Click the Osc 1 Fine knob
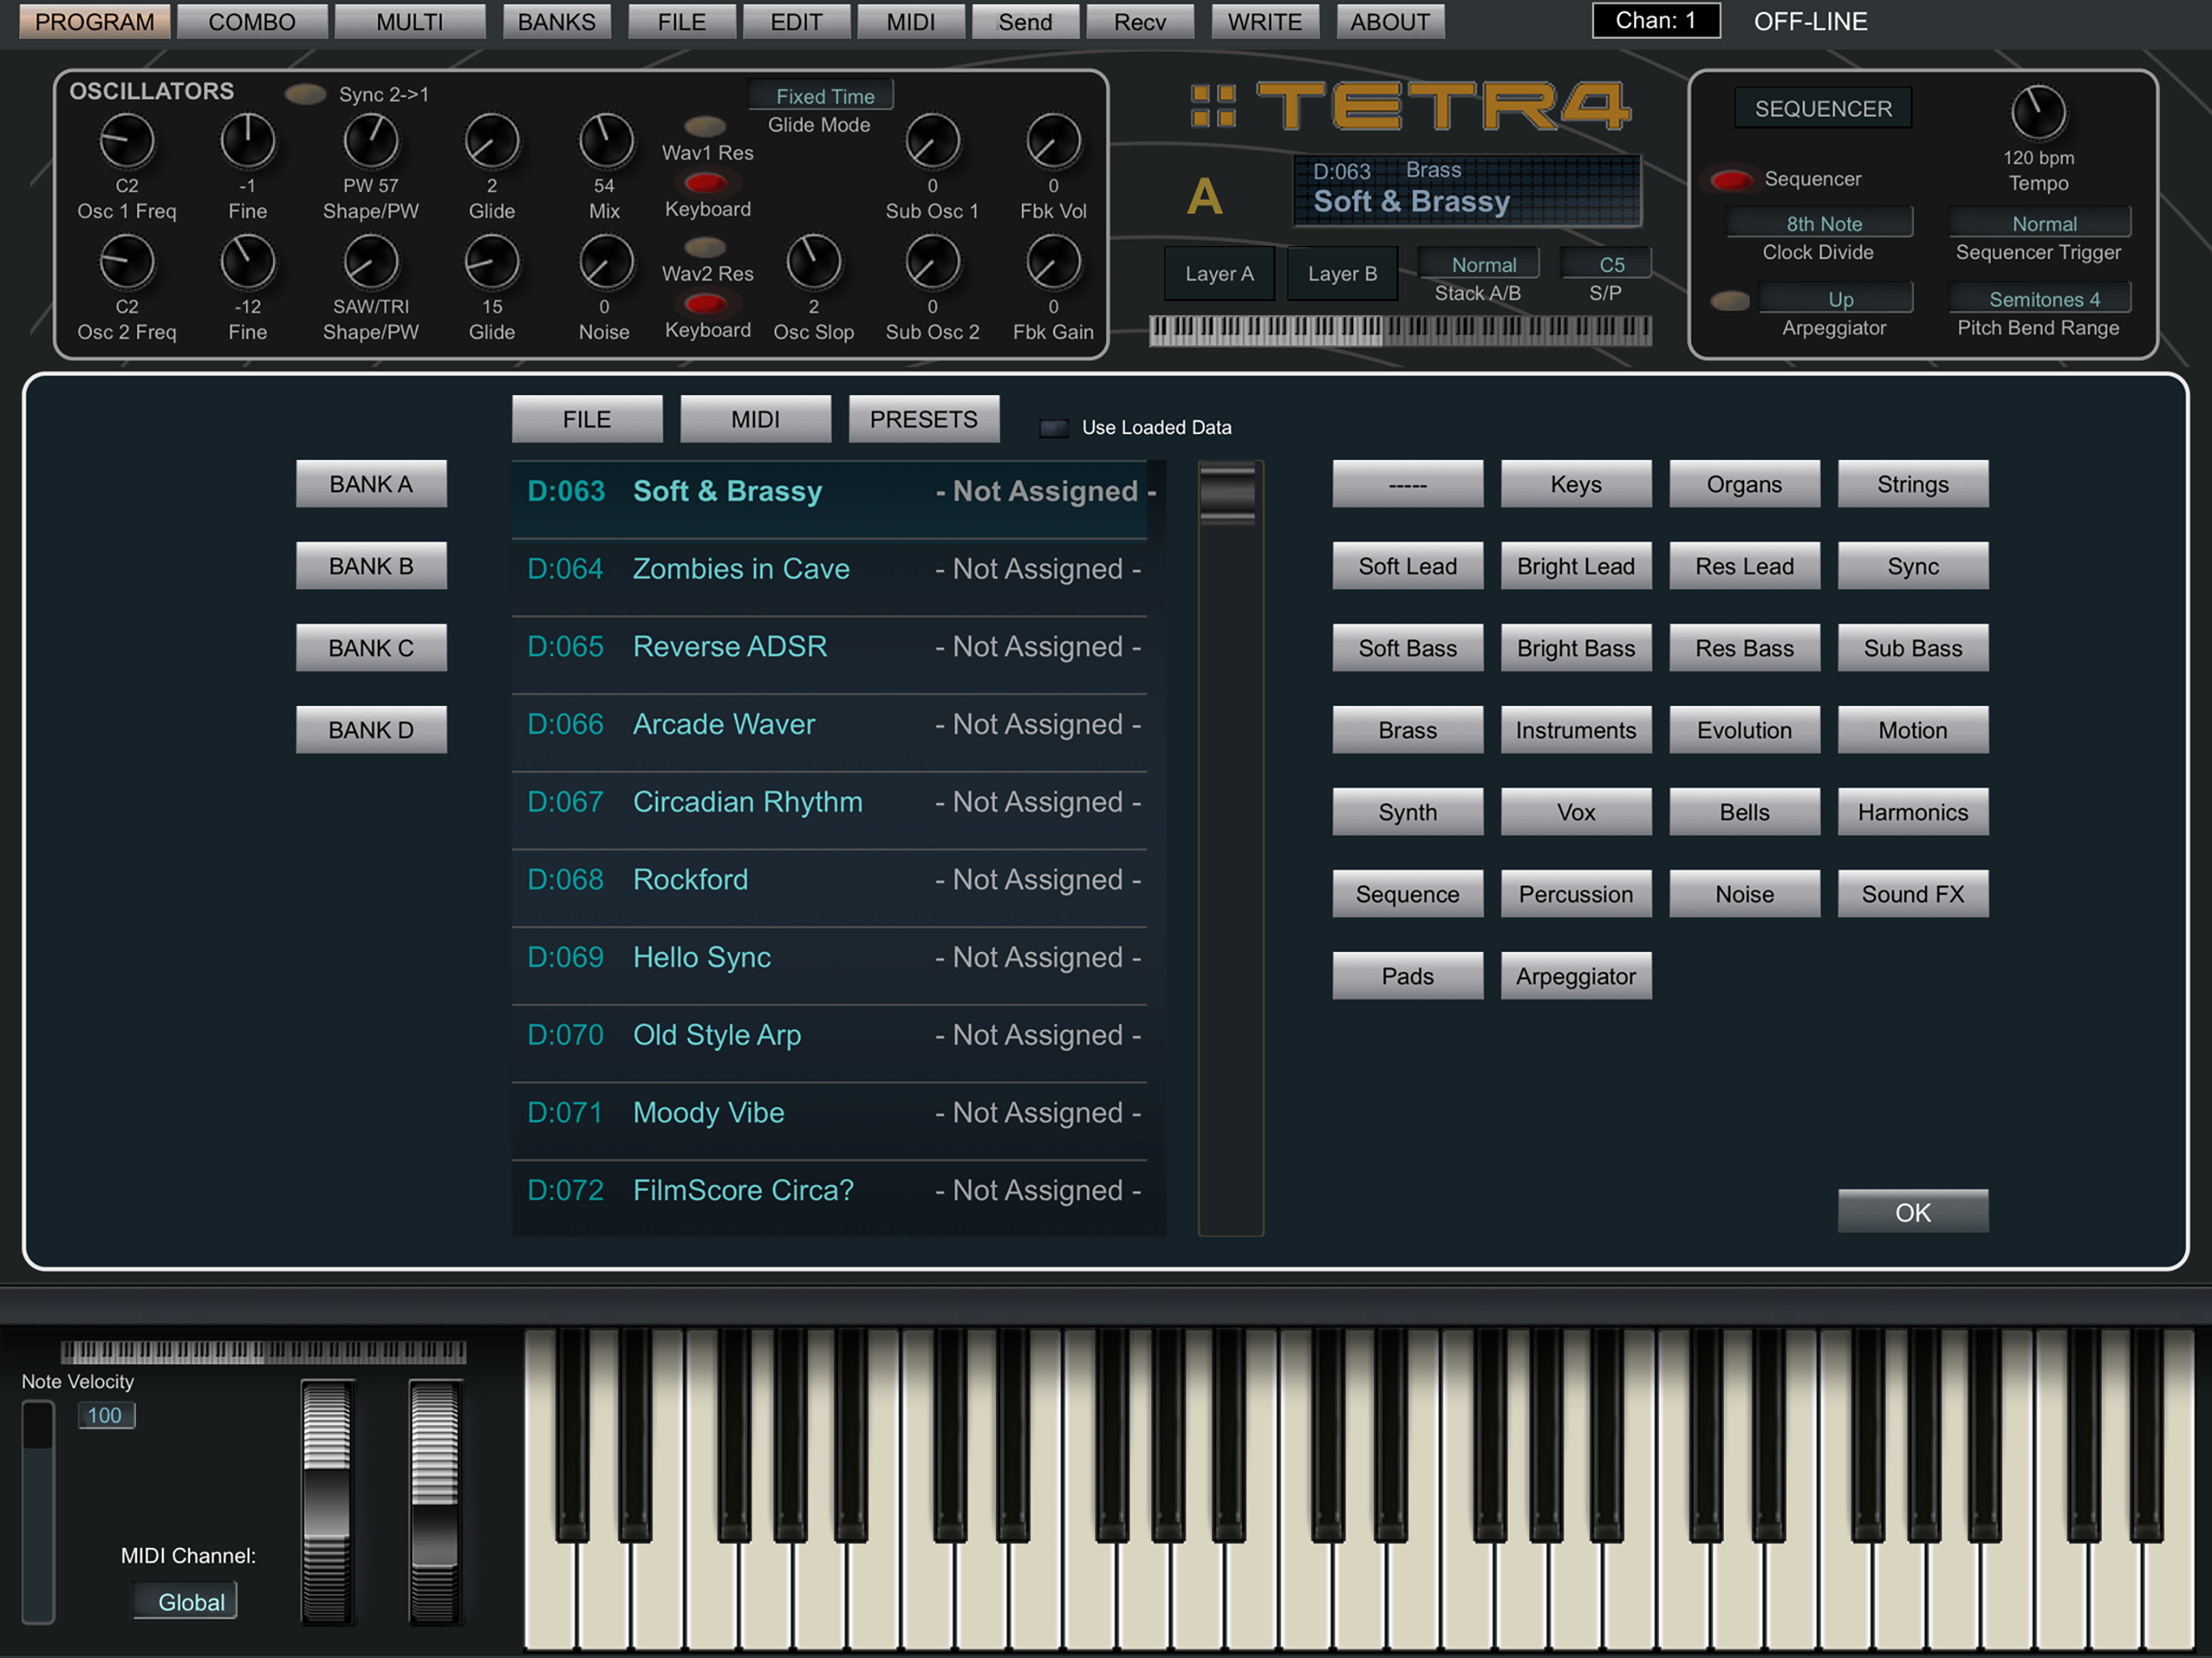Image resolution: width=2212 pixels, height=1658 pixels. 247,141
